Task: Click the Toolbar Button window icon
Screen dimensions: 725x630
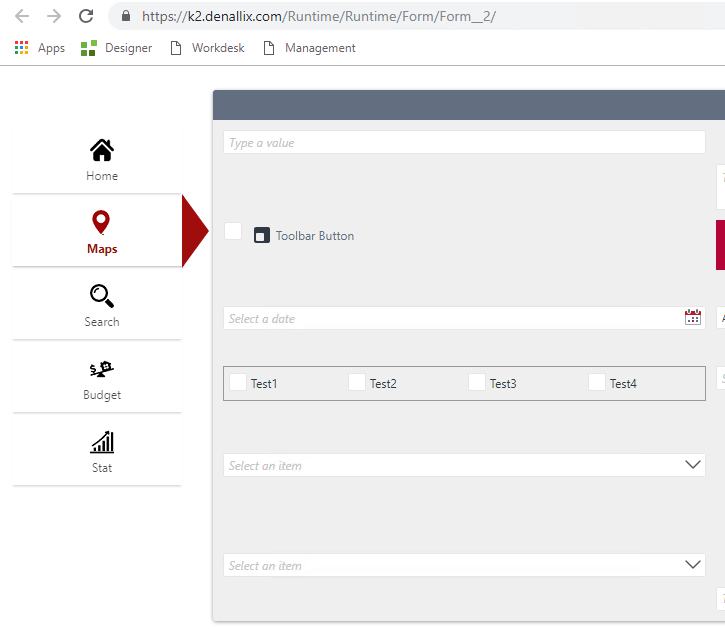Action: (262, 236)
